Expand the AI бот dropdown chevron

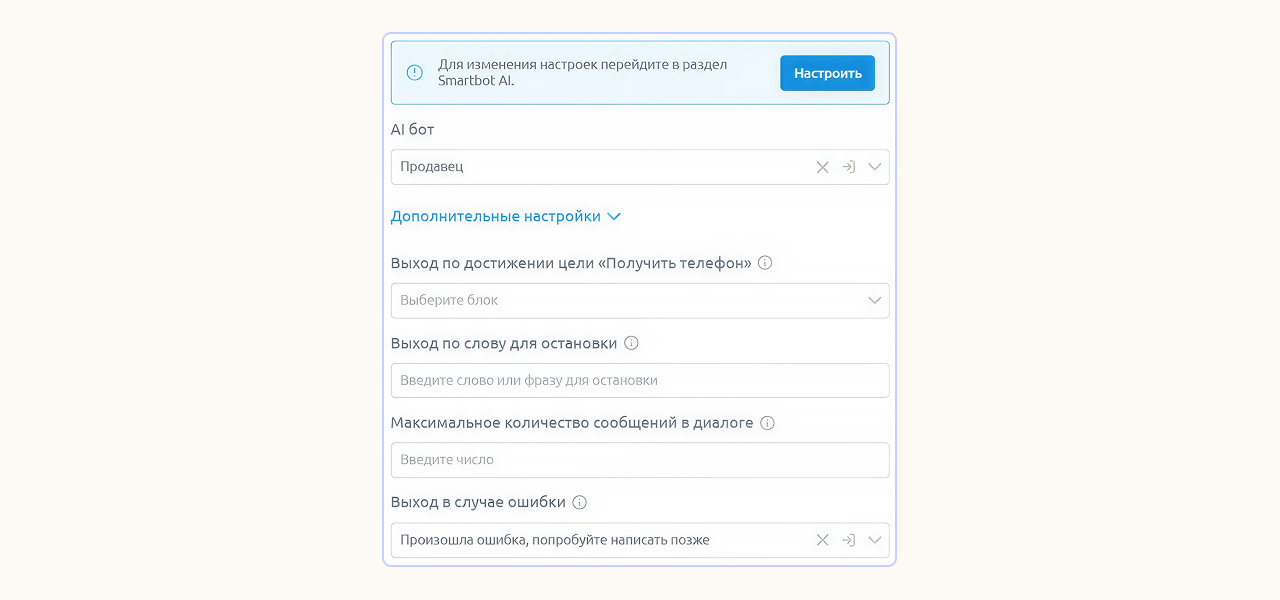pos(875,167)
